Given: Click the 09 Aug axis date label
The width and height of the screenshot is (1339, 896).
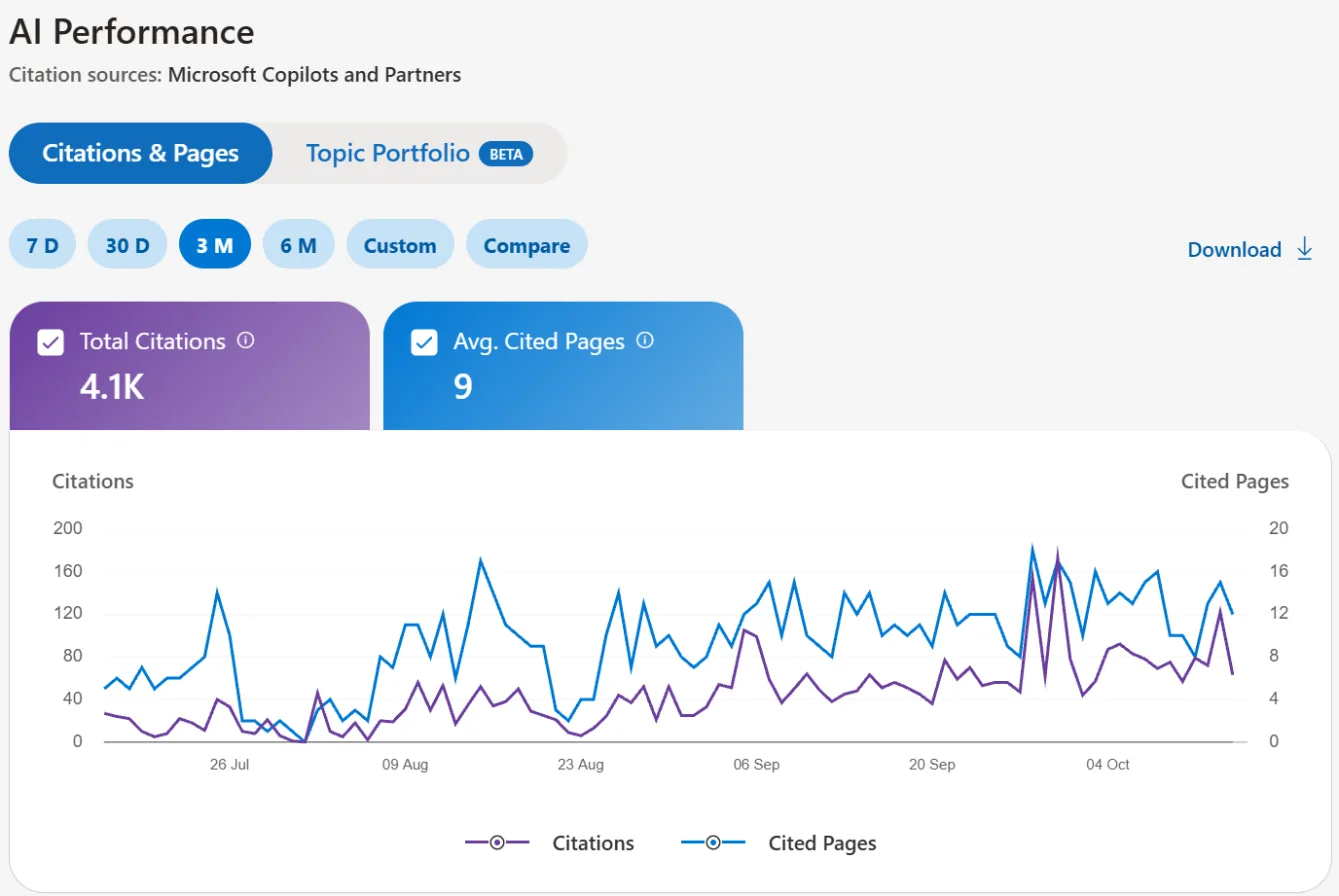Looking at the screenshot, I should click(x=405, y=765).
